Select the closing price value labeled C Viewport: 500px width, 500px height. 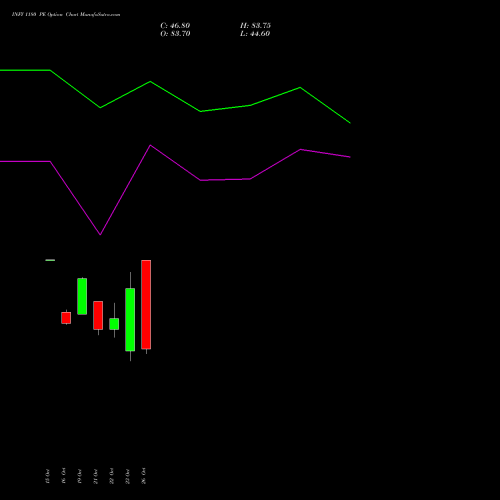click(x=175, y=26)
